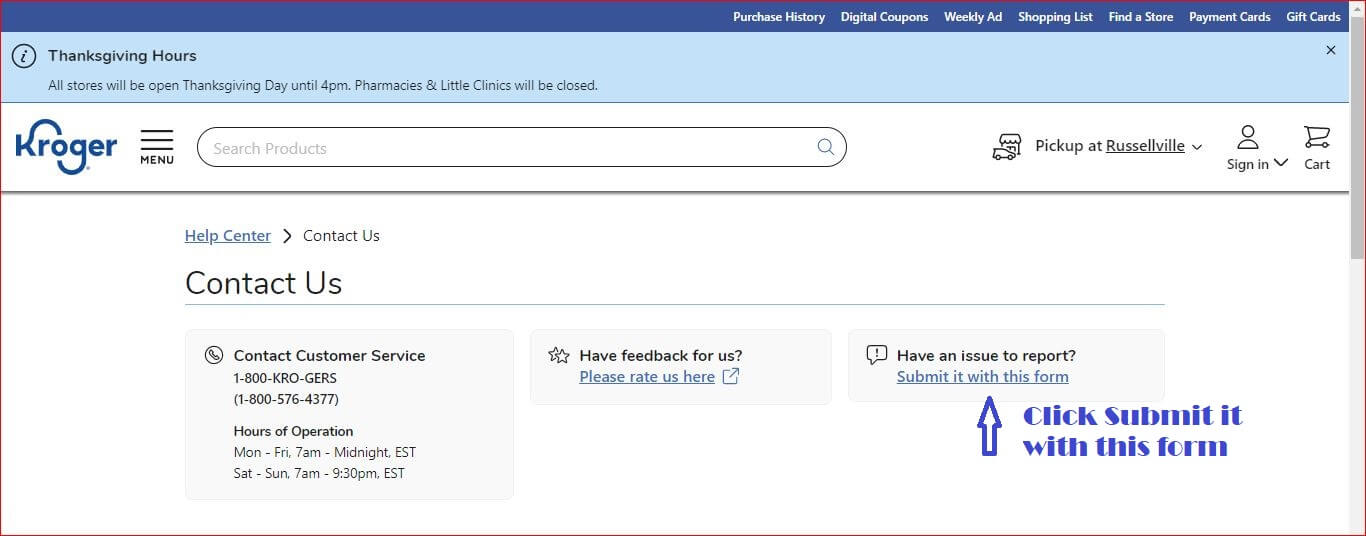Screen dimensions: 1366x536
Task: Click the external link icon after rate us
Action: point(731,376)
